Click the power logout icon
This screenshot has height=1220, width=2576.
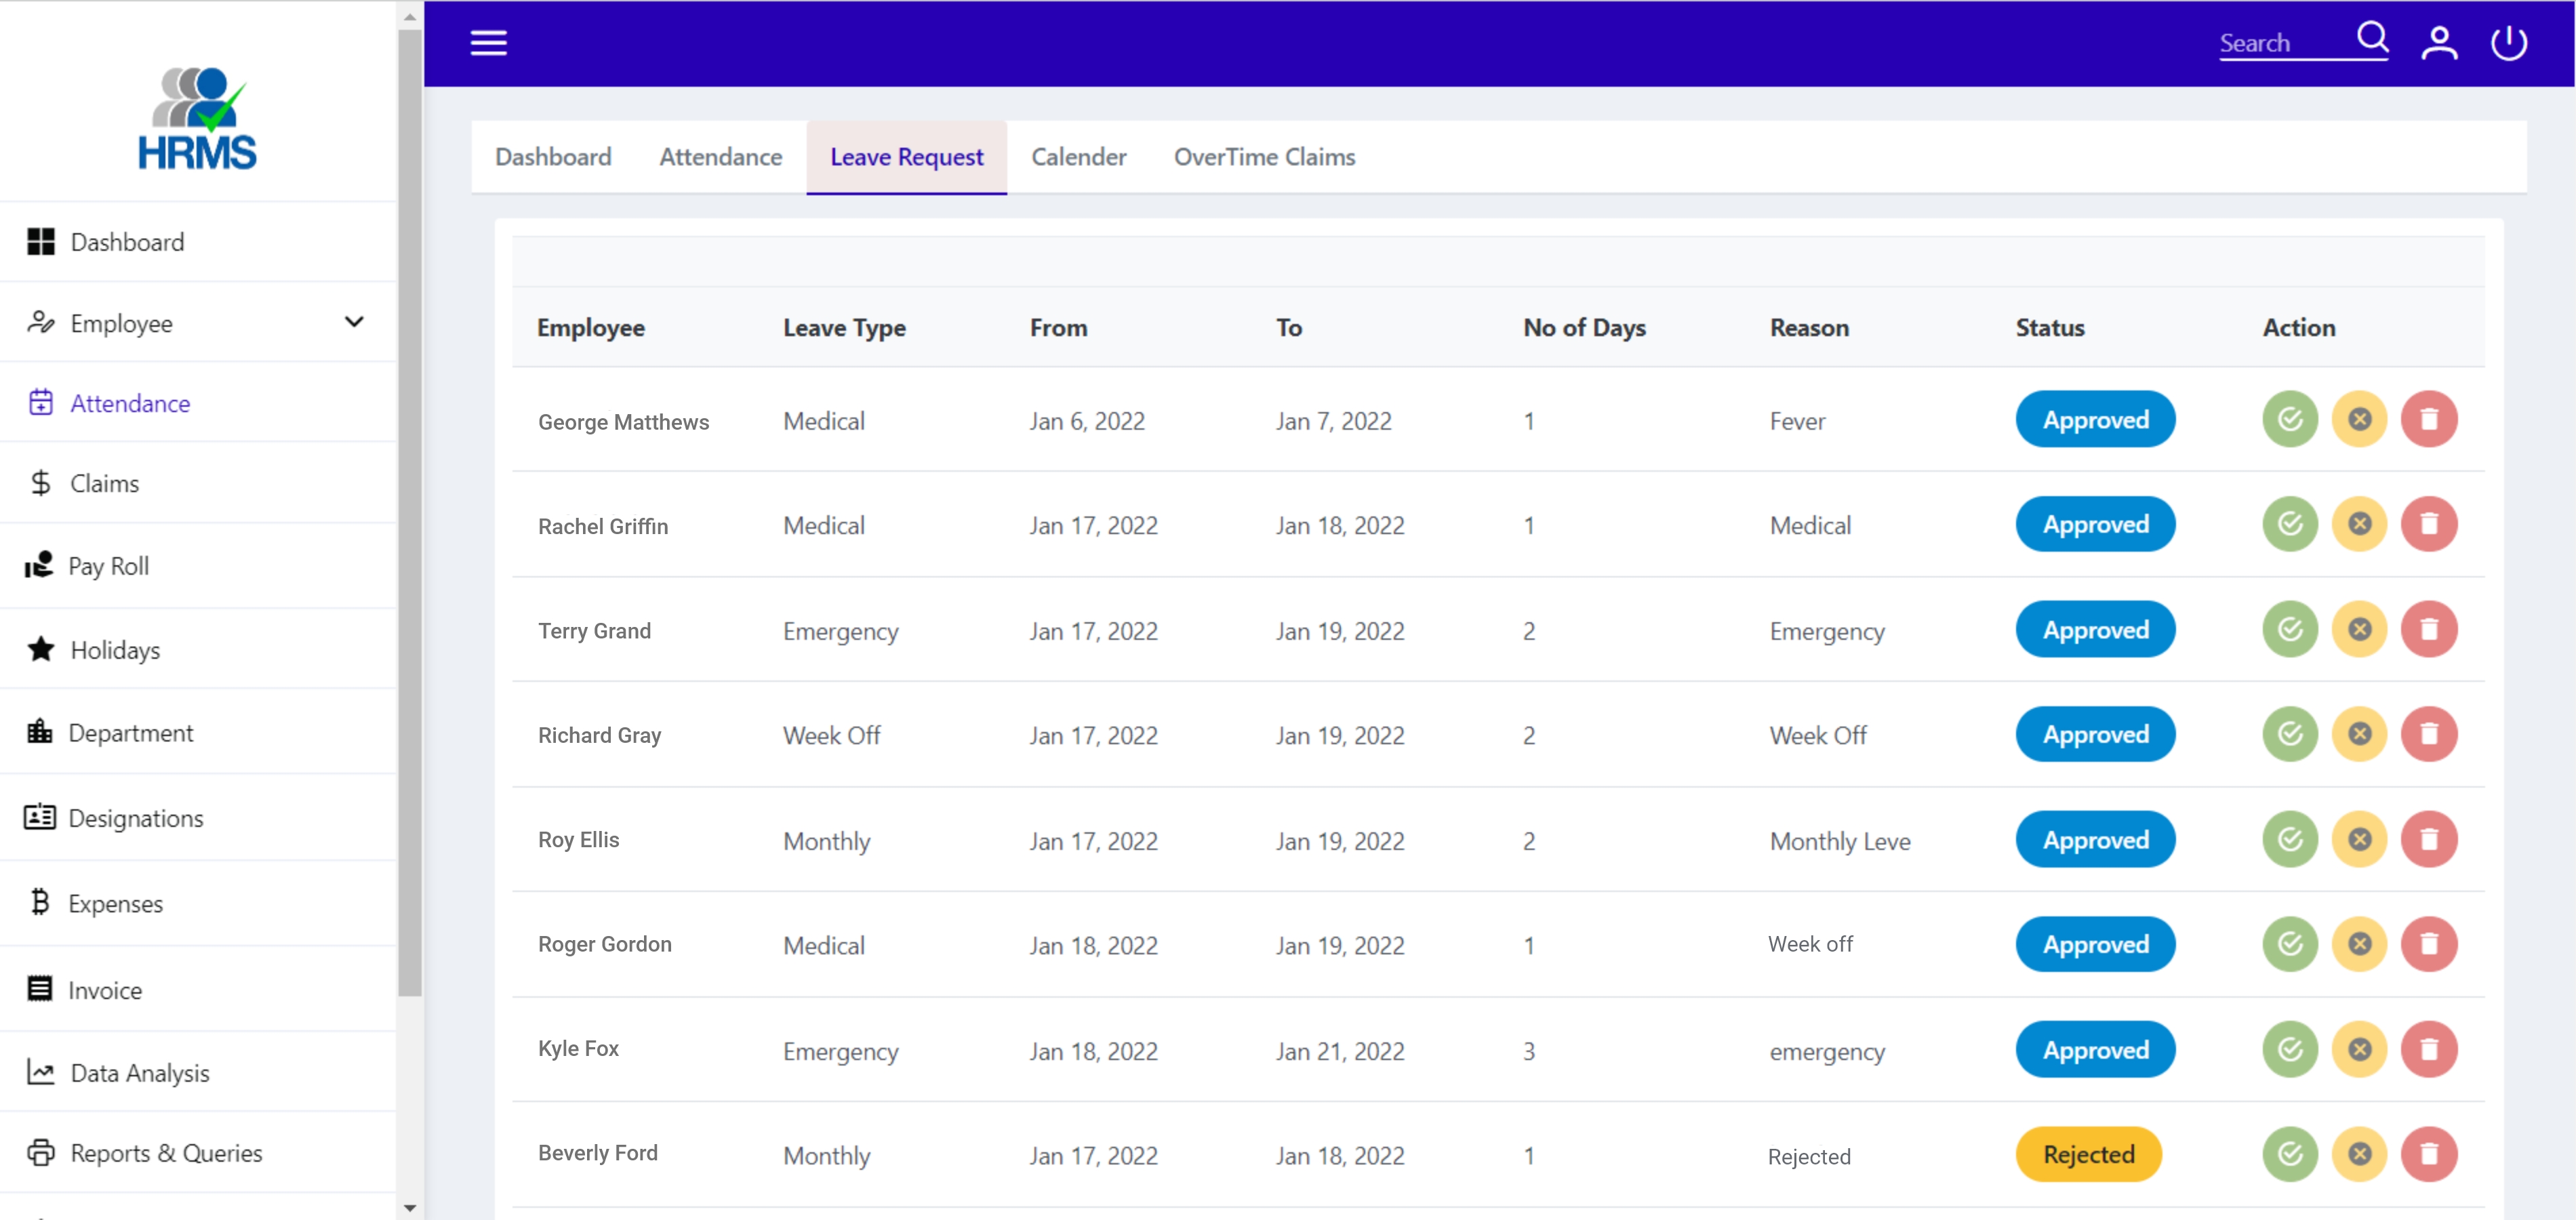tap(2508, 43)
